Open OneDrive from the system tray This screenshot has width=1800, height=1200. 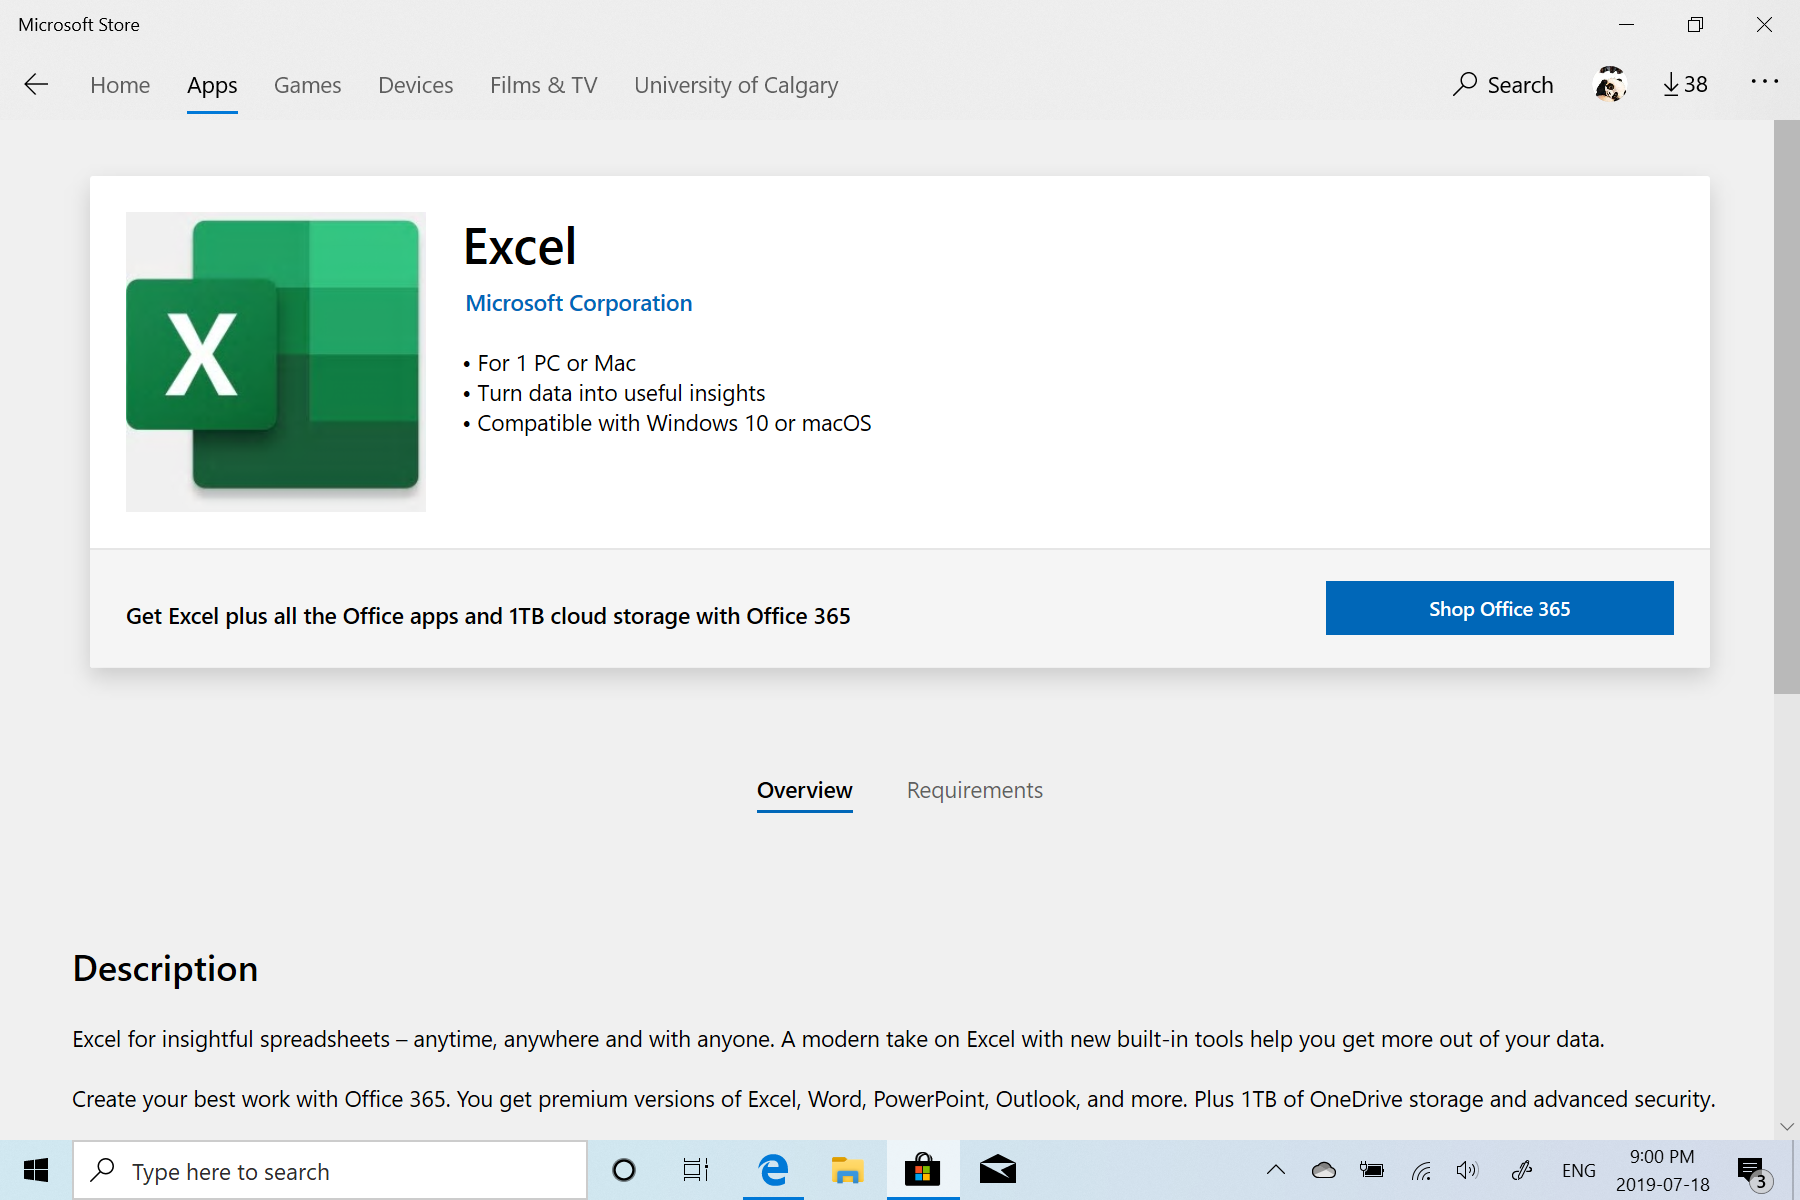point(1323,1170)
